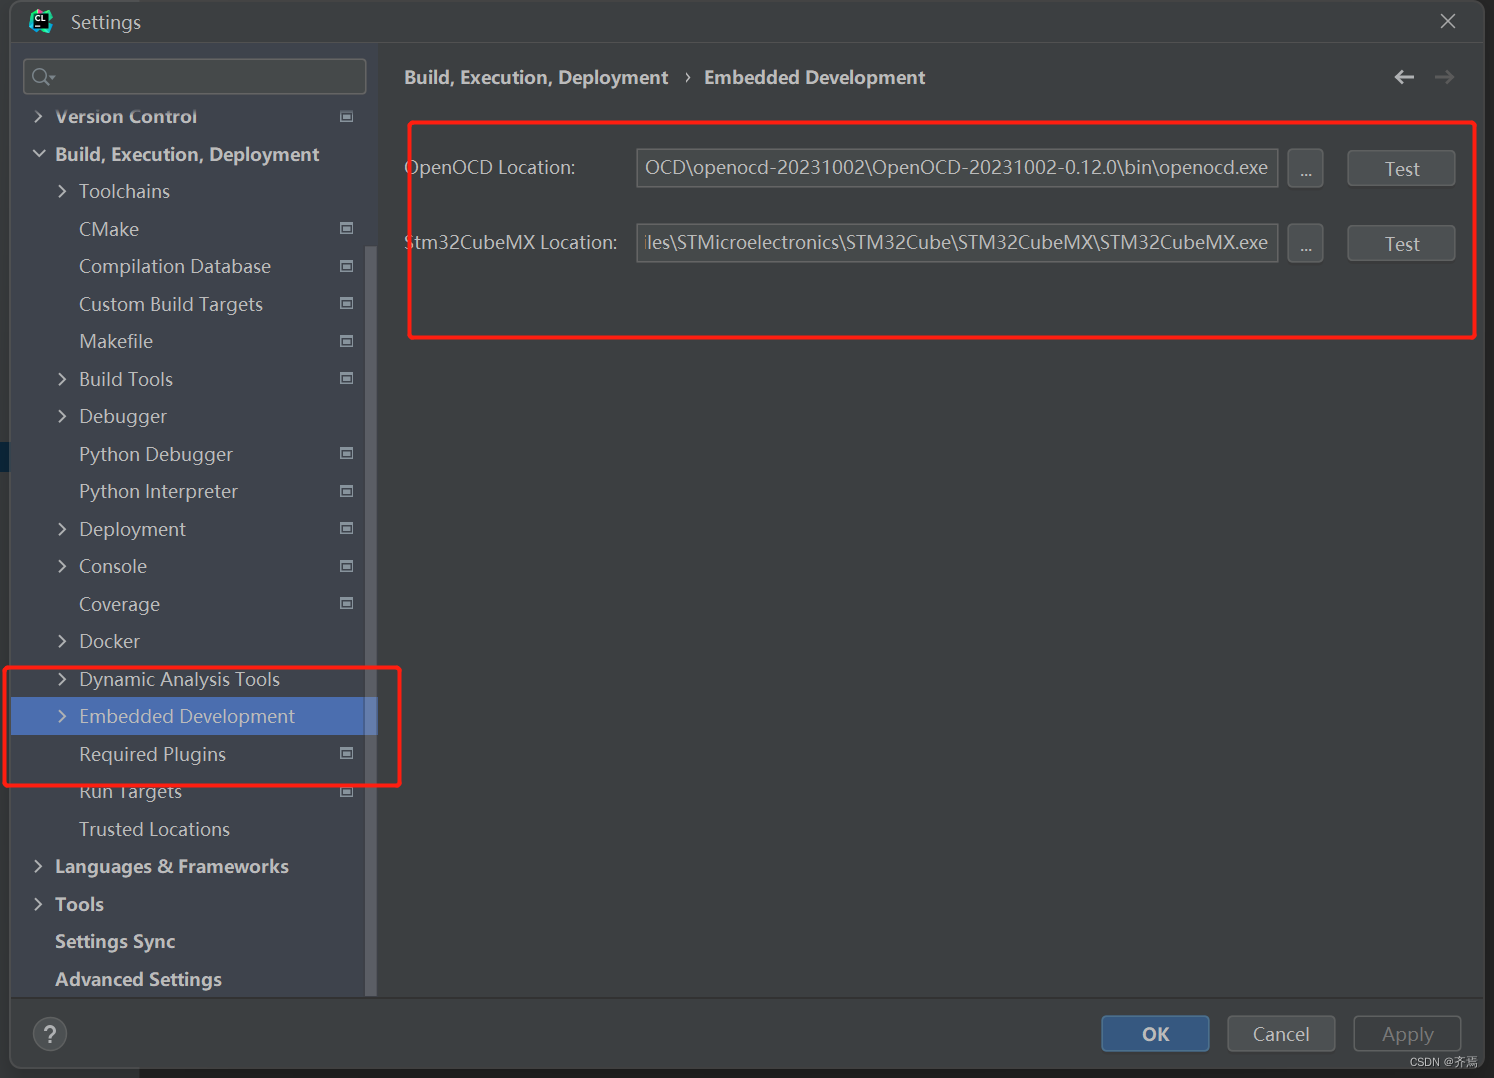Expand the Deployment node
This screenshot has width=1494, height=1078.
(x=62, y=529)
